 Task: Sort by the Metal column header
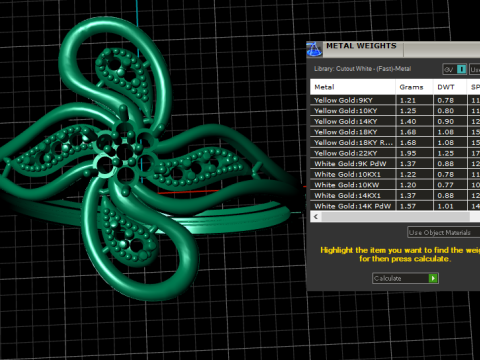pos(353,87)
